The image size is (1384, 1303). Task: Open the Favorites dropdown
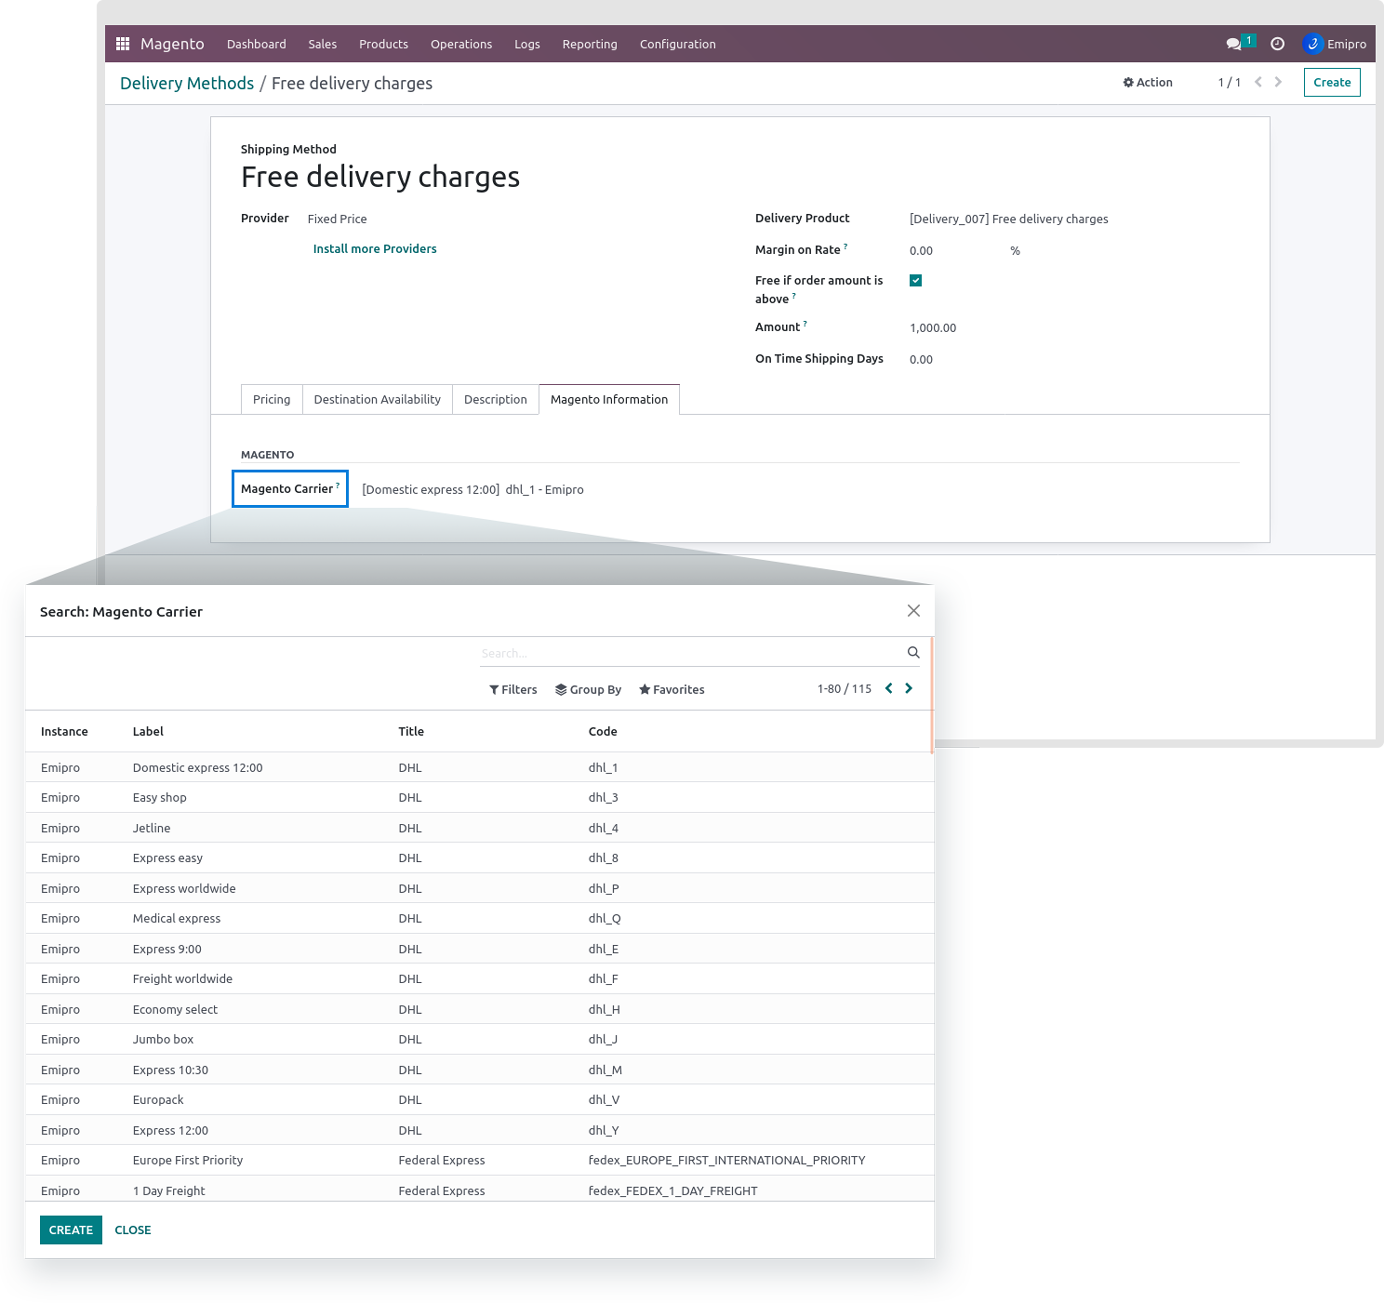pyautogui.click(x=672, y=690)
